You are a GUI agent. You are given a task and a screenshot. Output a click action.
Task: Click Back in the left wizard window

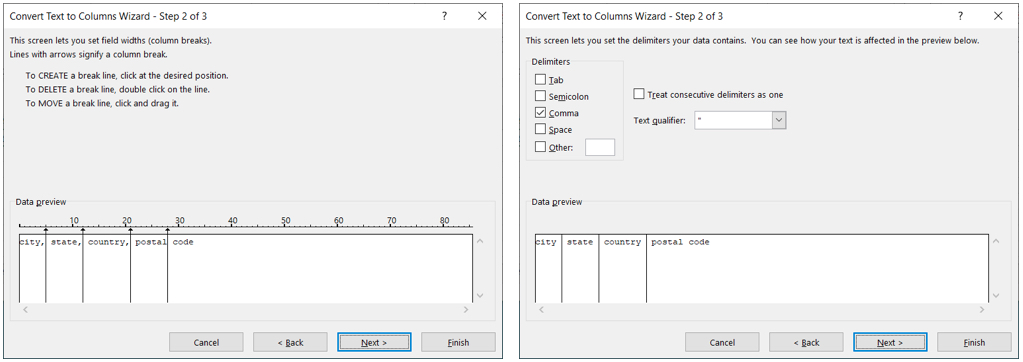coord(290,342)
